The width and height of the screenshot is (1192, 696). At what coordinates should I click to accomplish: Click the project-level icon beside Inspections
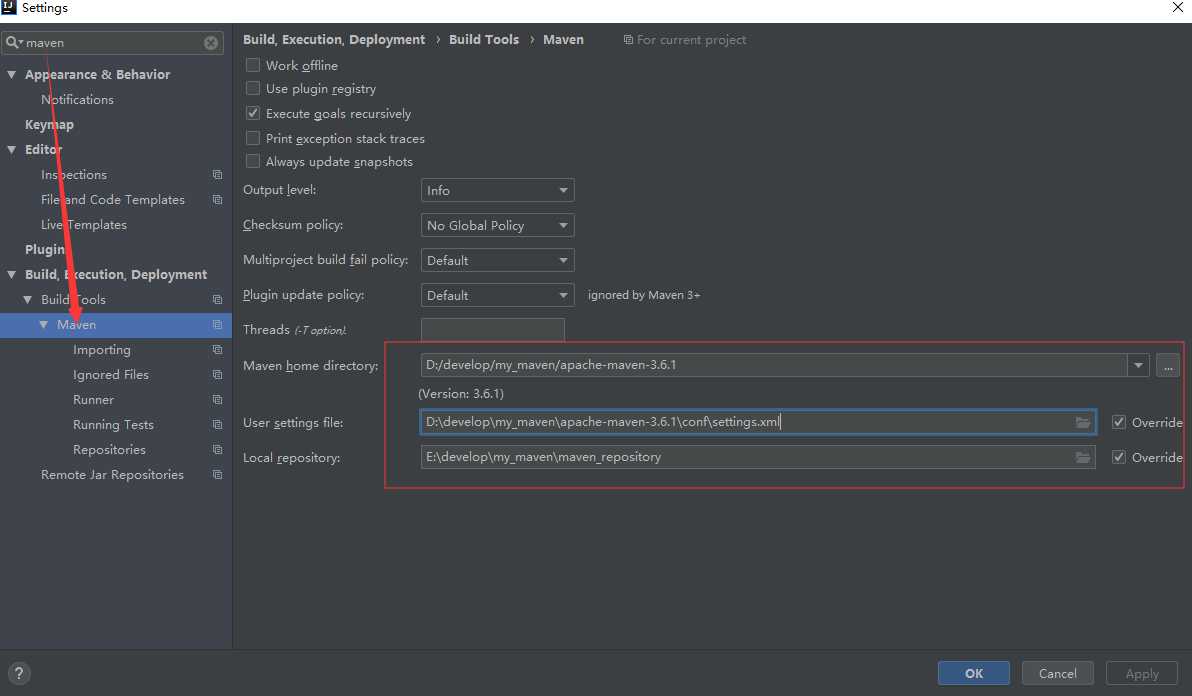pos(217,175)
